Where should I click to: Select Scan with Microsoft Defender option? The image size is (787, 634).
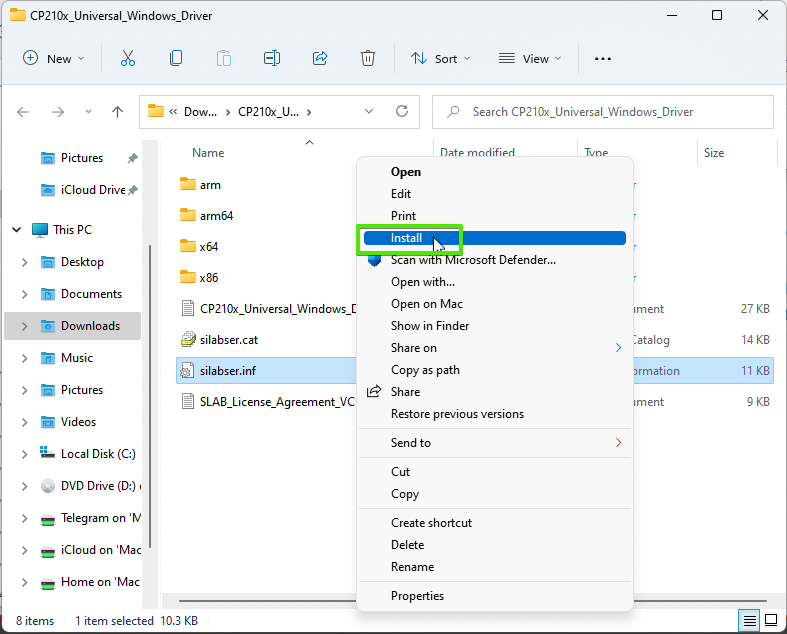coord(472,260)
